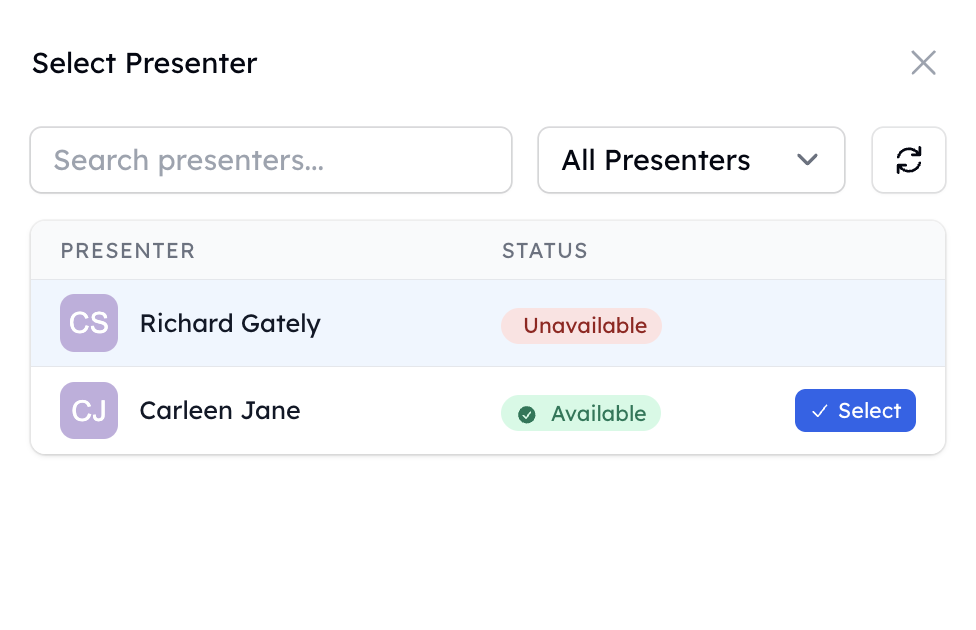The height and width of the screenshot is (630, 976).
Task: Click the Available status badge
Action: tap(581, 413)
